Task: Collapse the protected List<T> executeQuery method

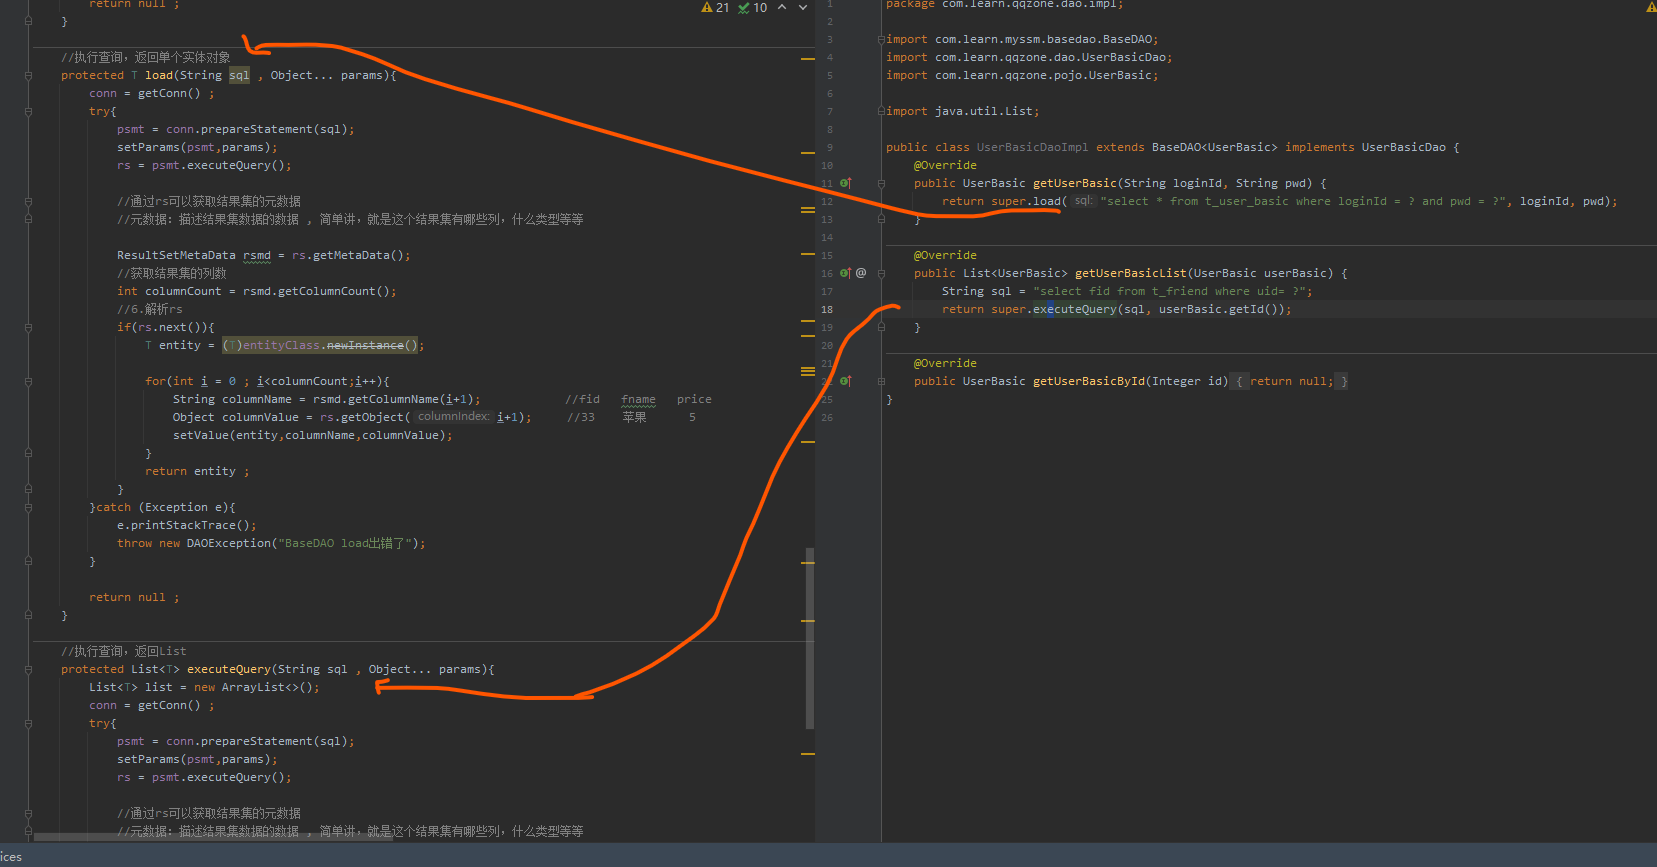Action: coord(28,669)
